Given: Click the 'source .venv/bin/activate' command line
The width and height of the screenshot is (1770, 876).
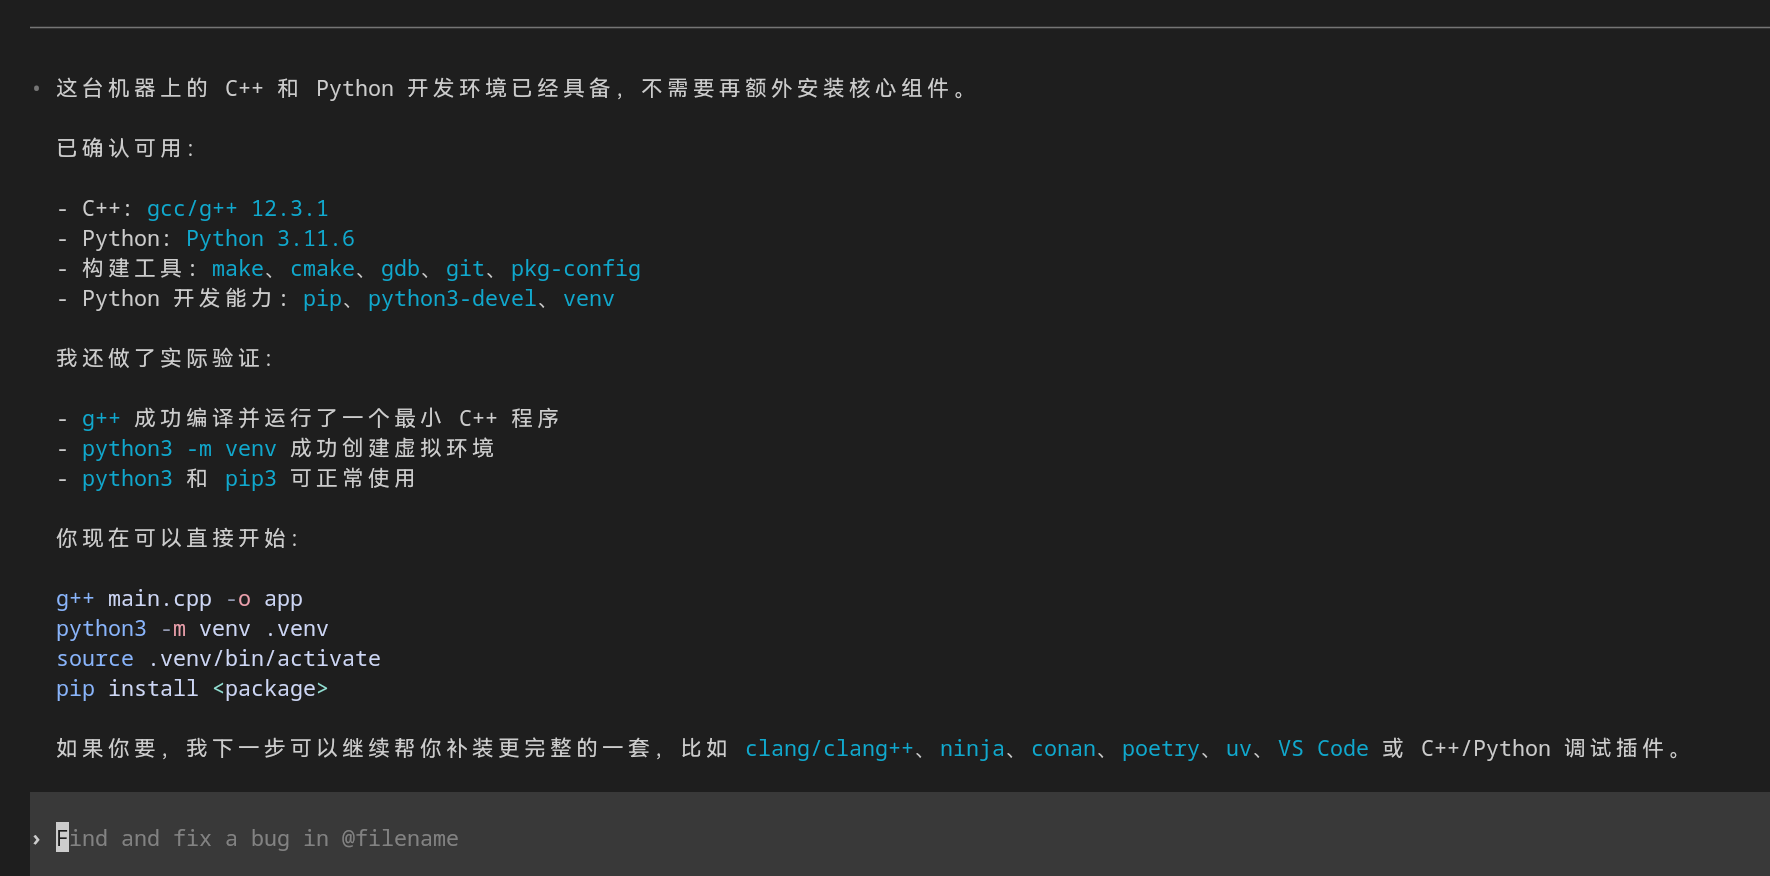Looking at the screenshot, I should tap(218, 658).
